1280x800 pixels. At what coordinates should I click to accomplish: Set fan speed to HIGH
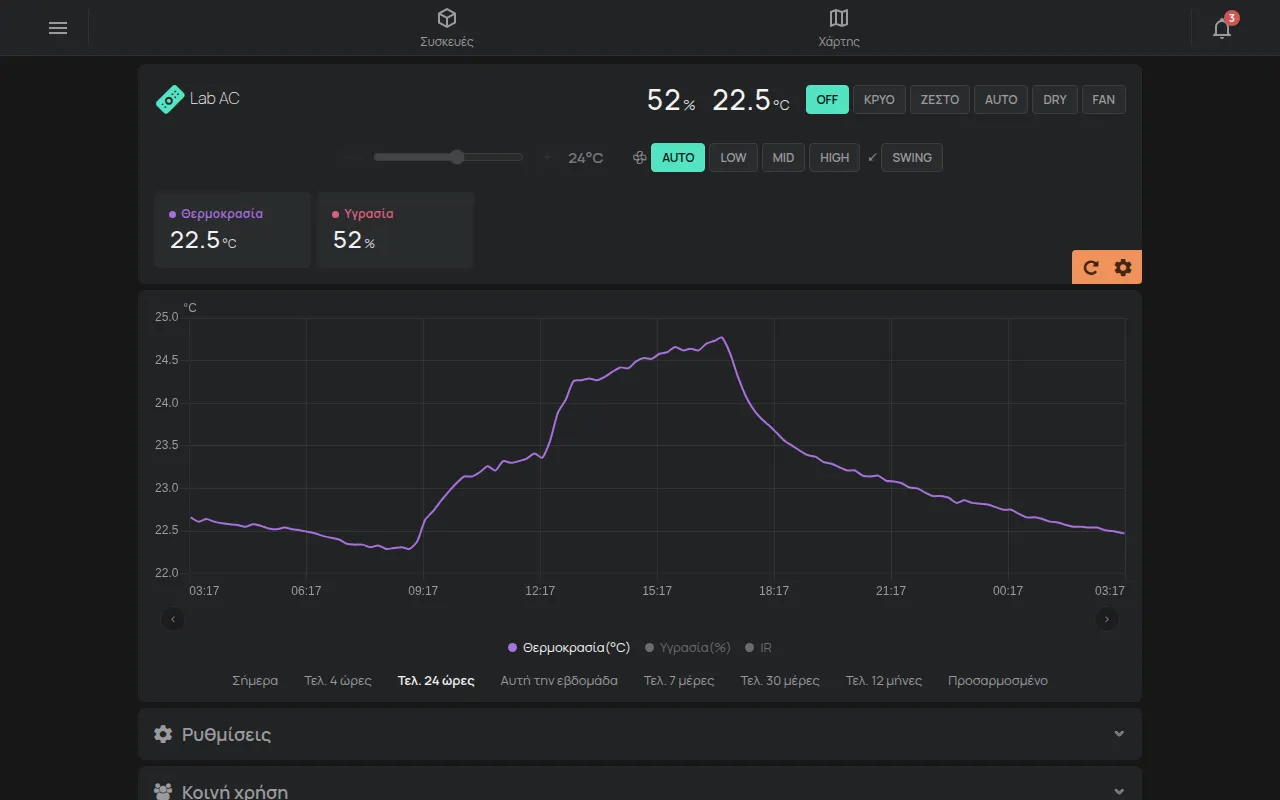pyautogui.click(x=835, y=158)
